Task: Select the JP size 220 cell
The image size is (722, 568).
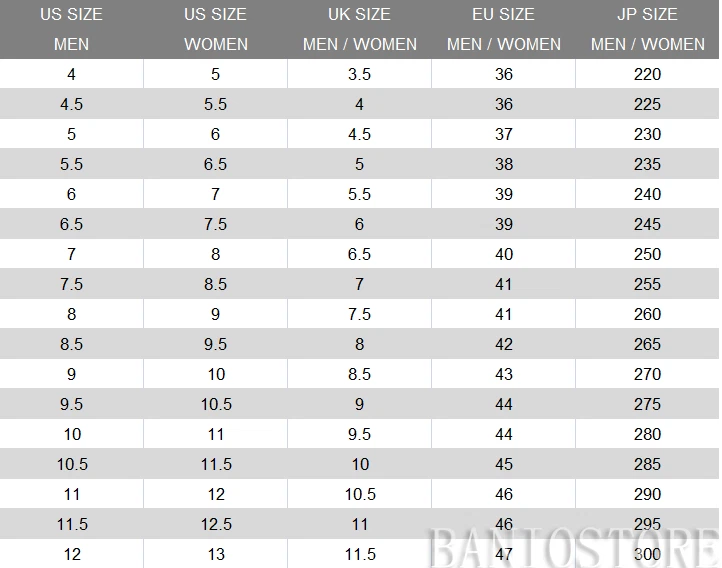Action: (647, 74)
